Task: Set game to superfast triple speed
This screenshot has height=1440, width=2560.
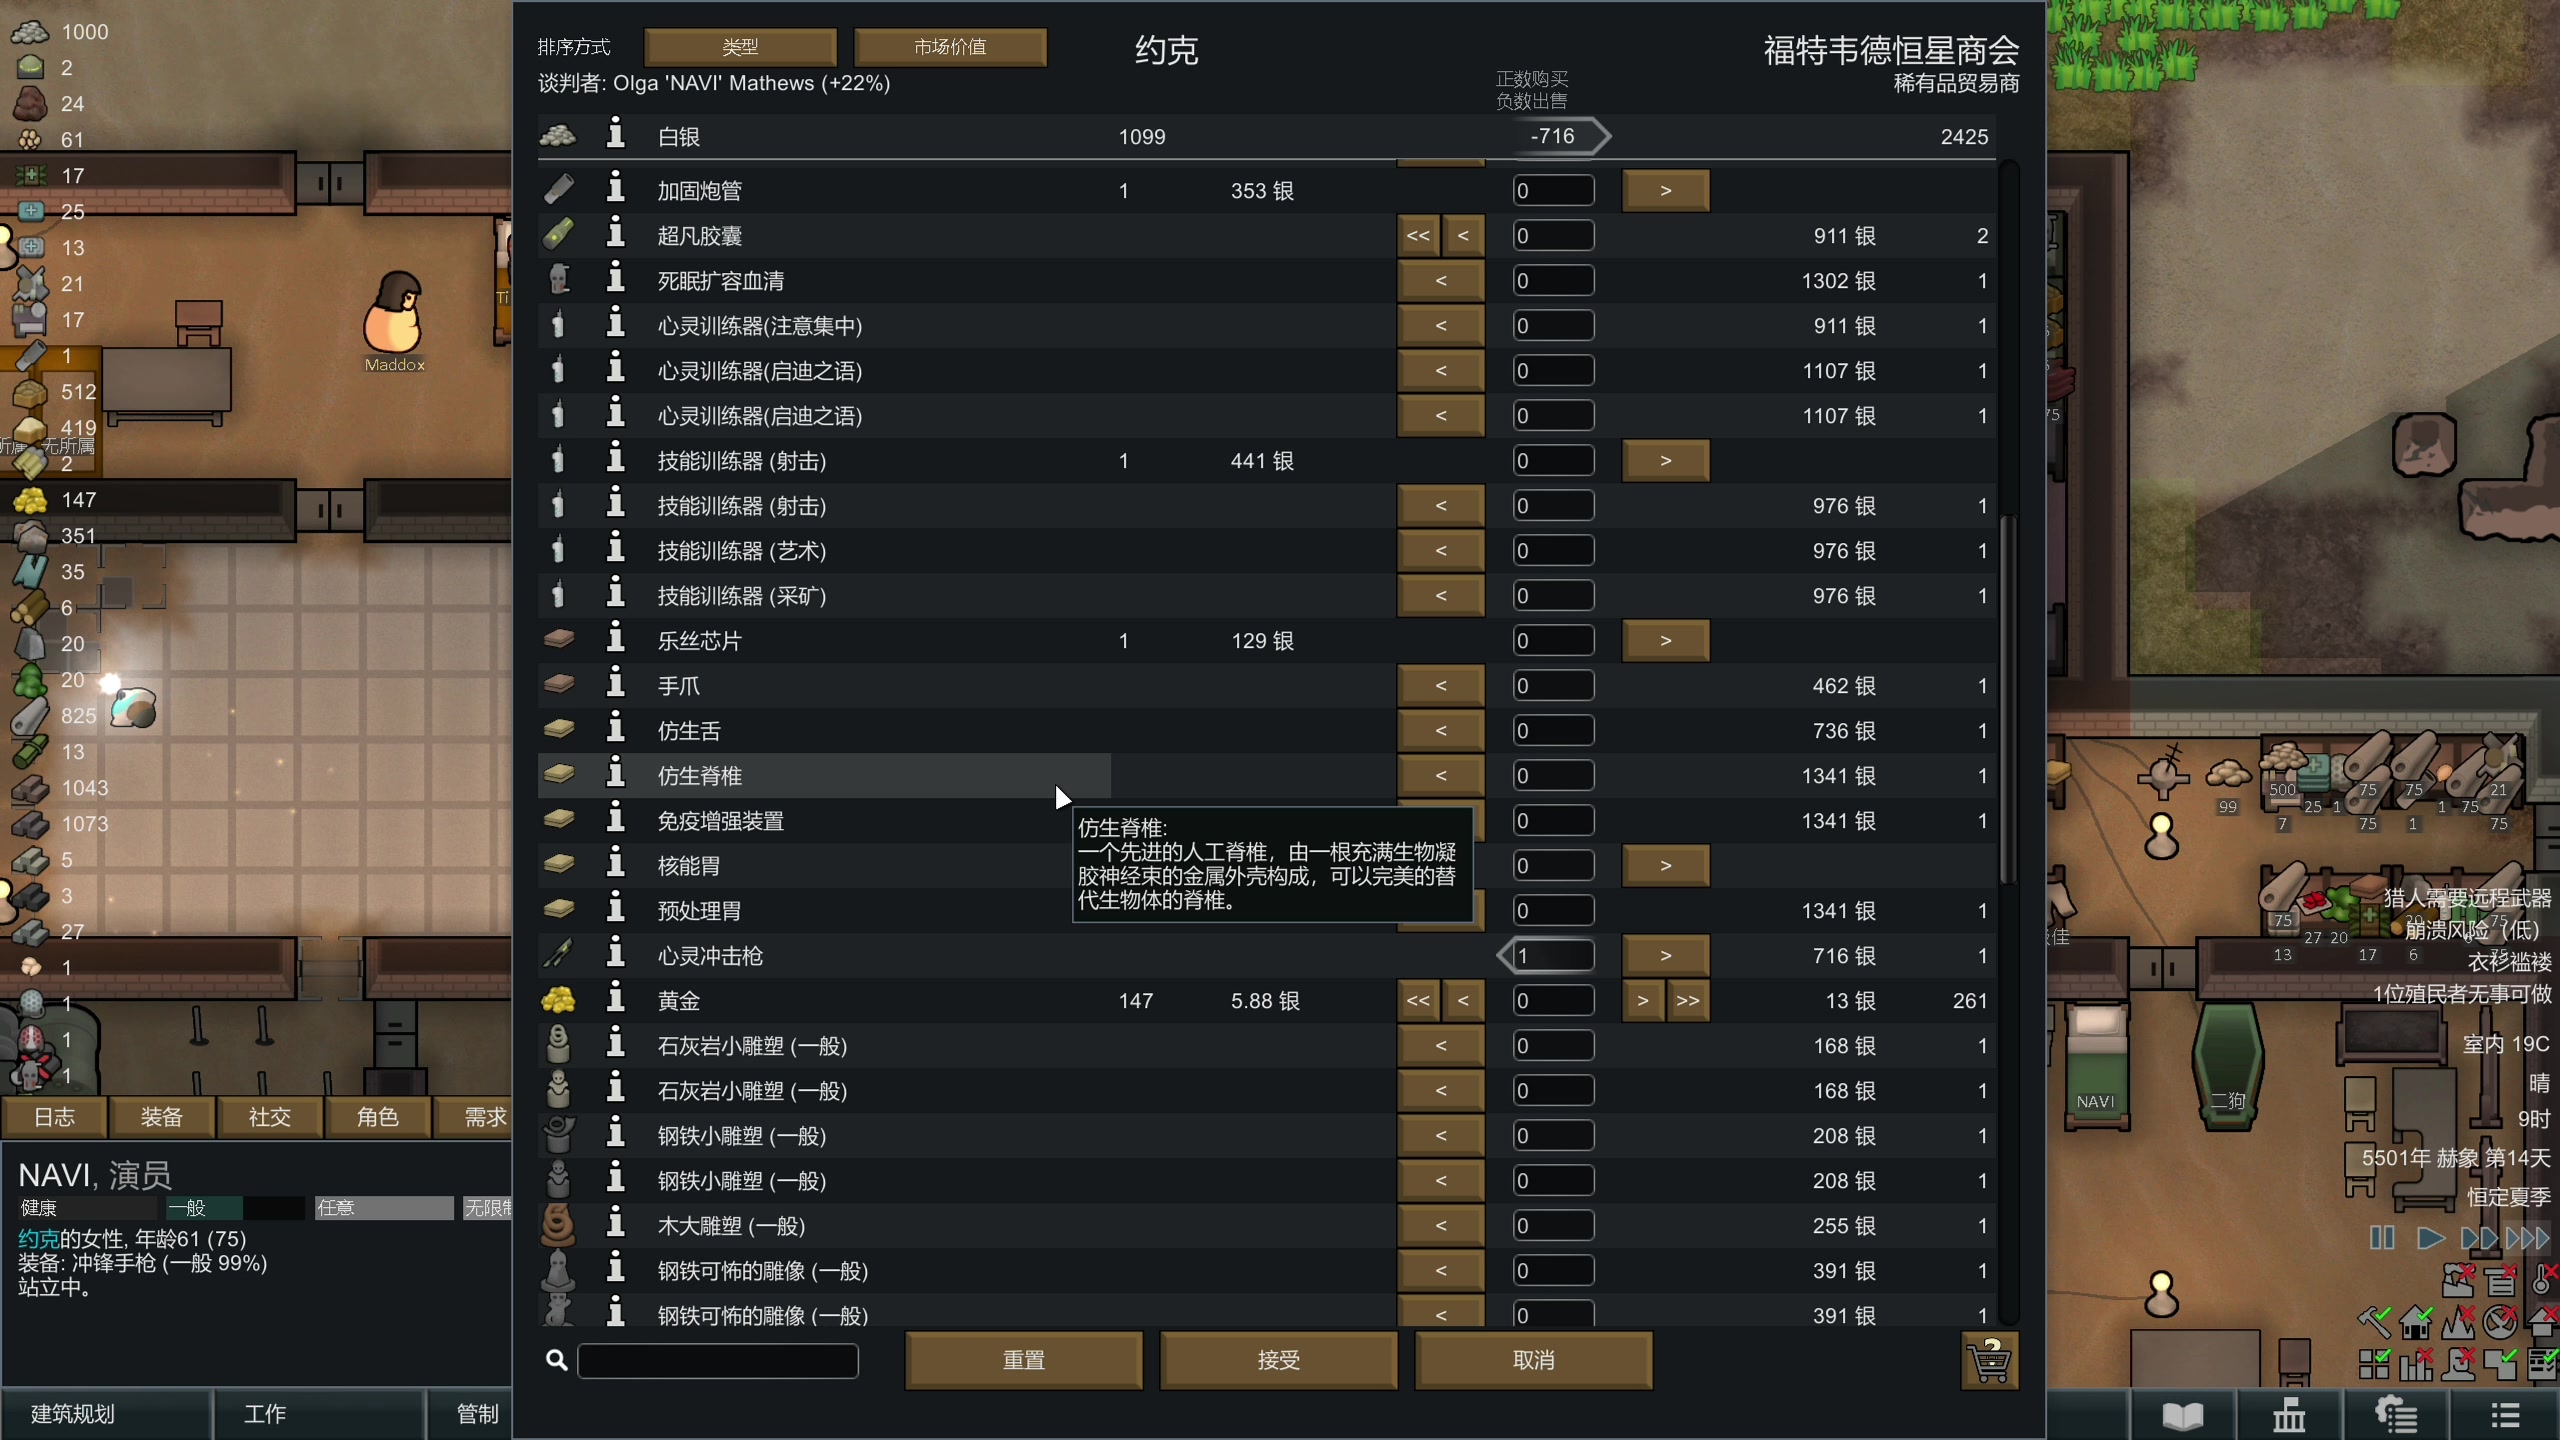Action: point(2528,1239)
